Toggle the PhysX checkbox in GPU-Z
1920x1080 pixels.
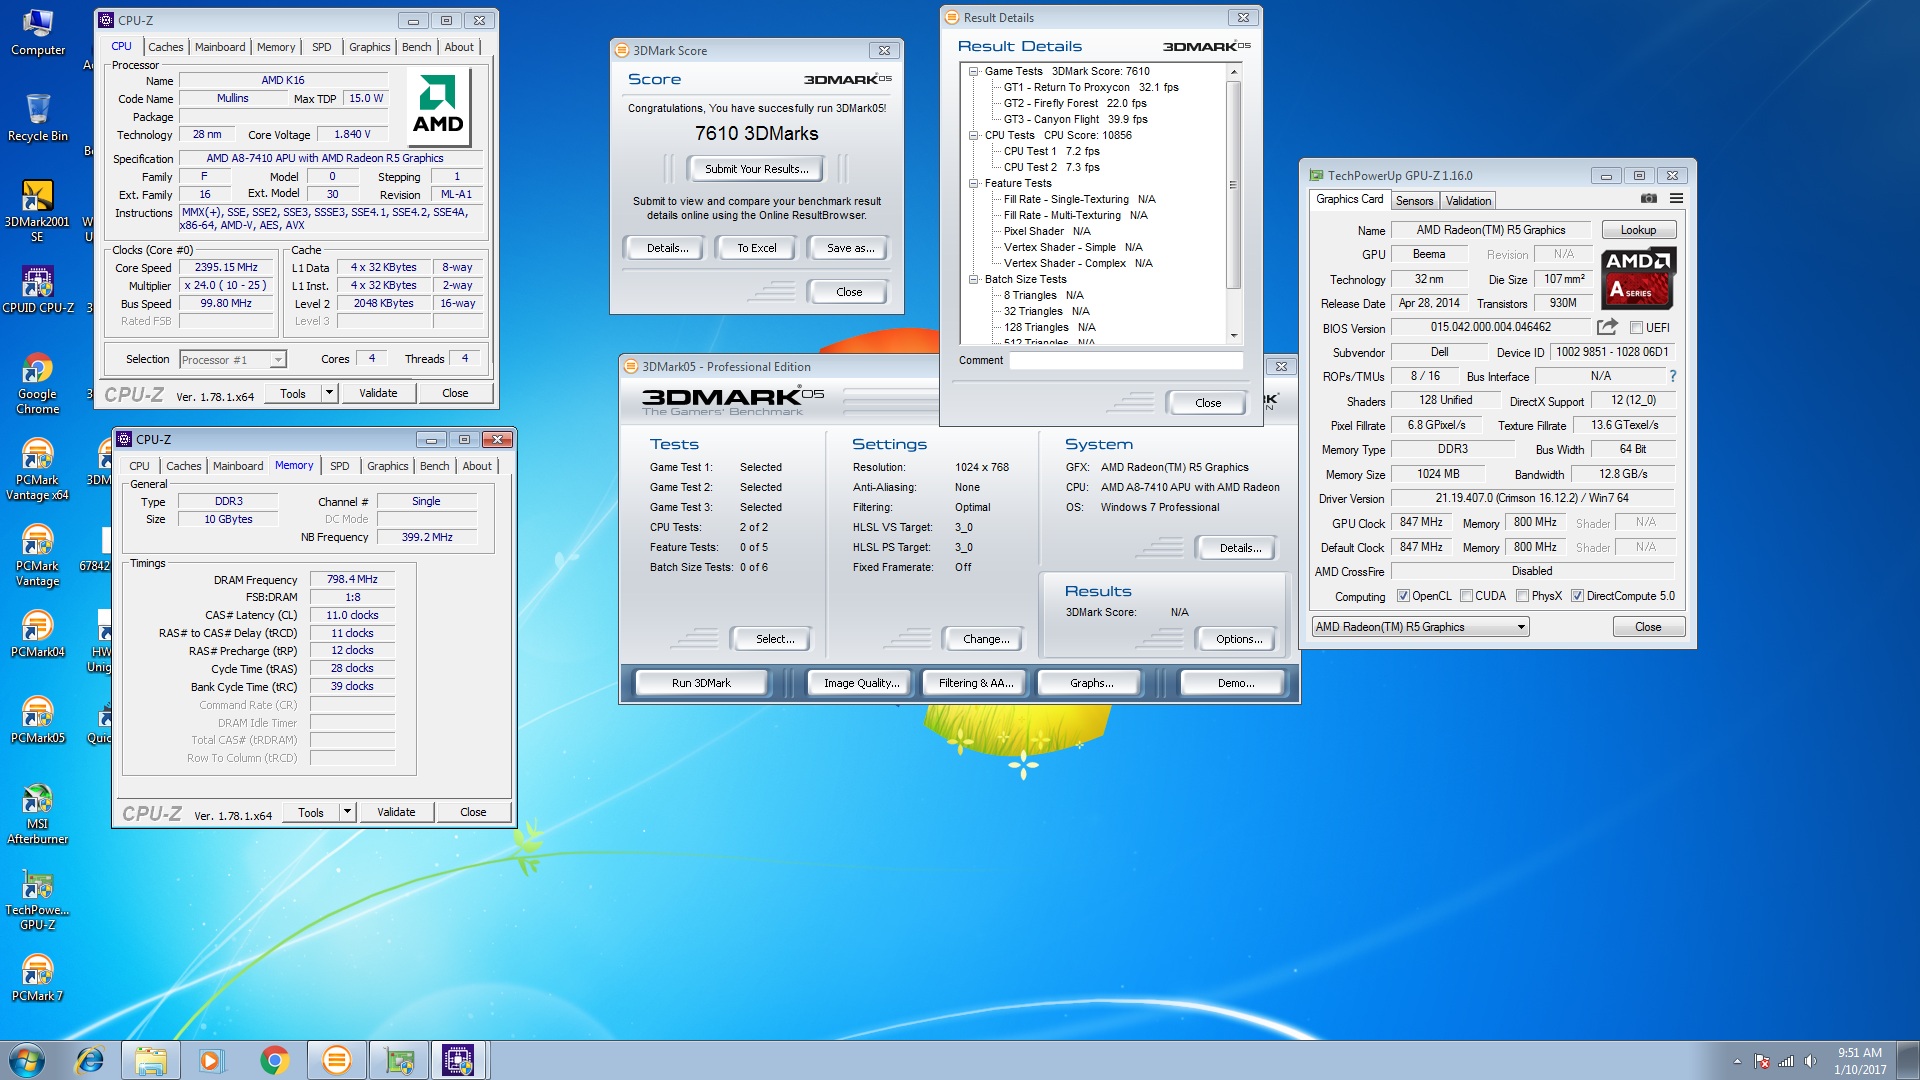[x=1522, y=596]
